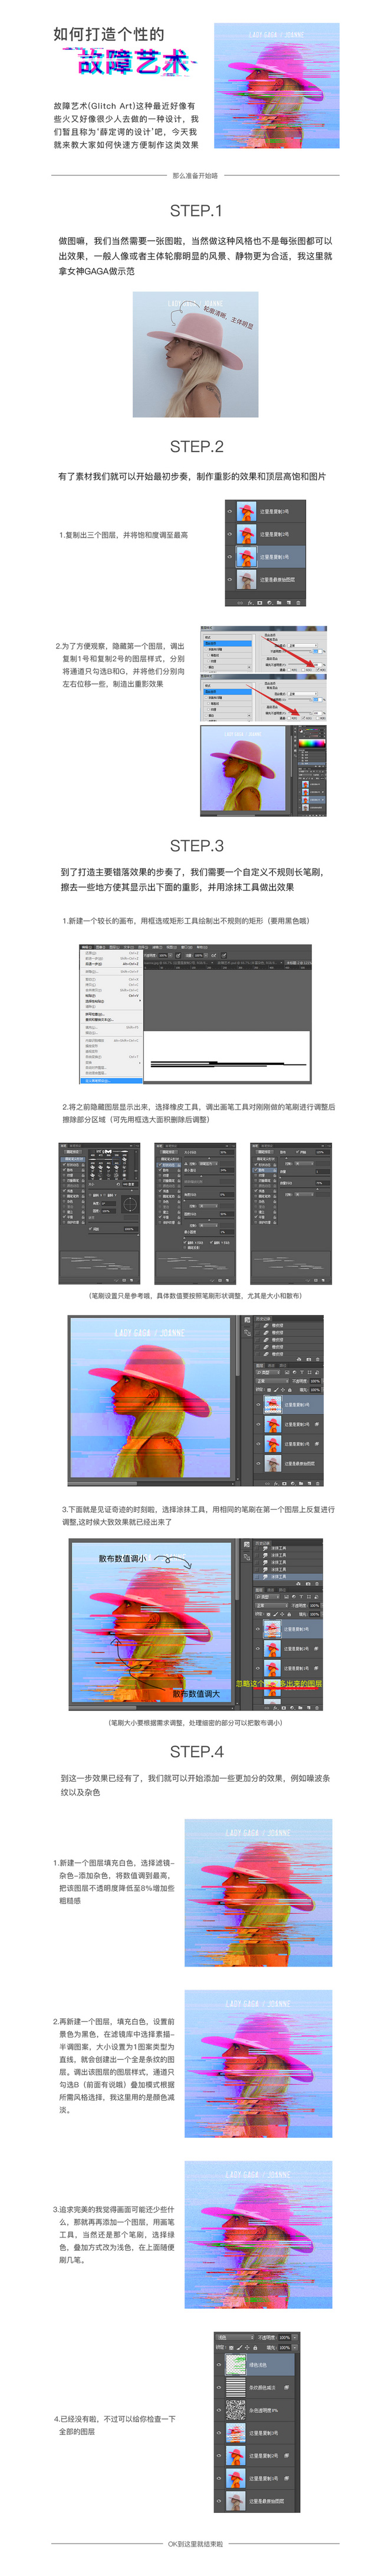The height and width of the screenshot is (2576, 388).
Task: Create new group folder icon in STEP.2 panel
Action: tap(279, 603)
